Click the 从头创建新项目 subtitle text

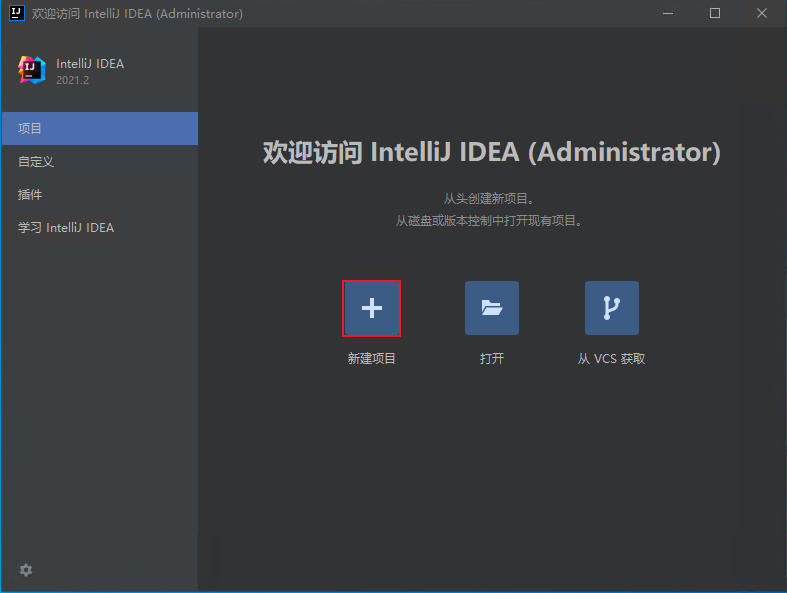coord(489,199)
